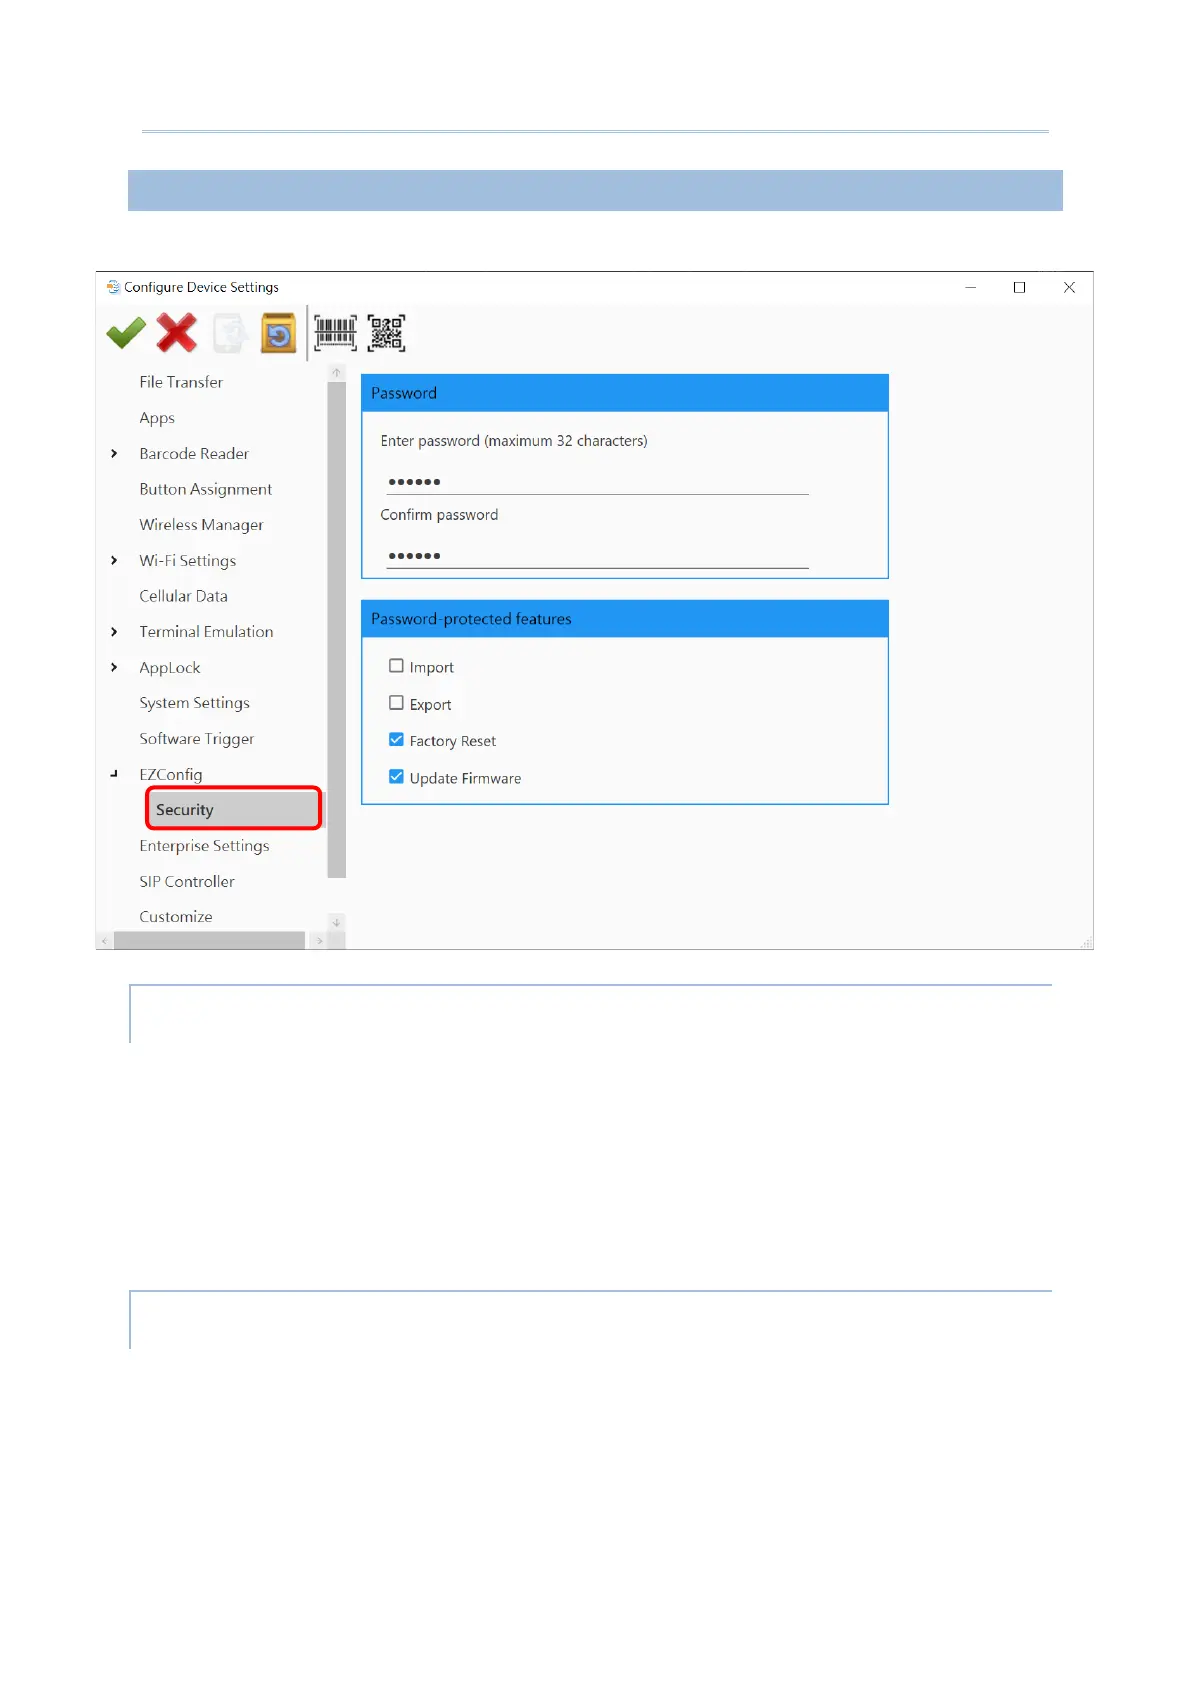Click the sidebar horizontal scrollbar thumb
Viewport: 1191px width, 1683px height.
(209, 941)
